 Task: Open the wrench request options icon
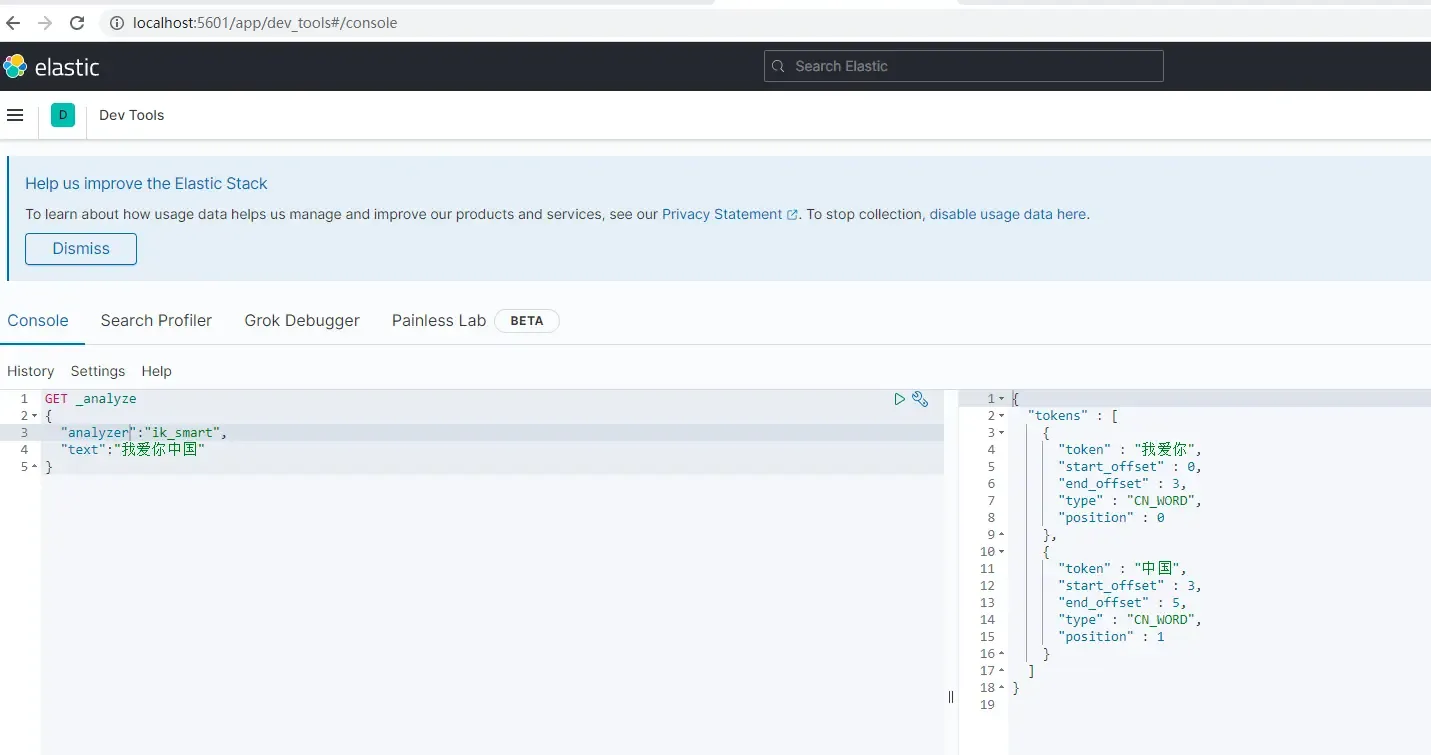[x=920, y=399]
